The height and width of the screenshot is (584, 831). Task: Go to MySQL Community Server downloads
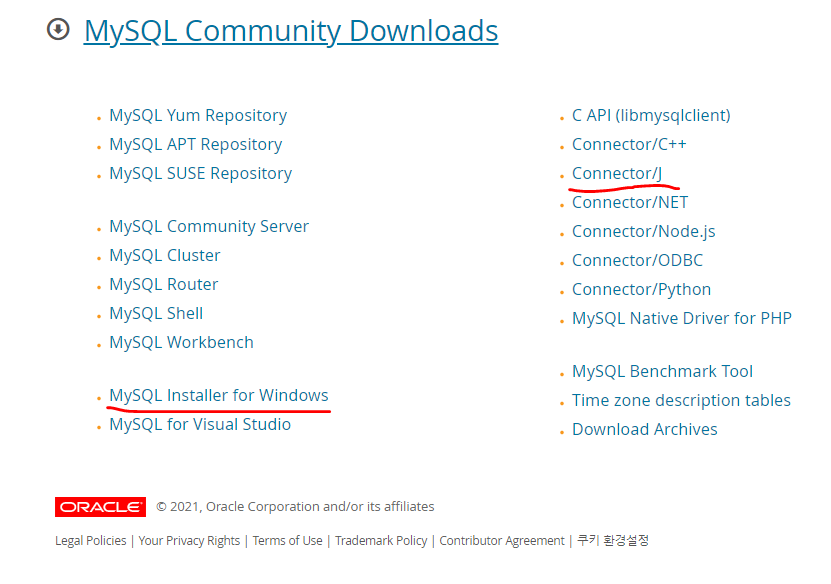point(209,227)
